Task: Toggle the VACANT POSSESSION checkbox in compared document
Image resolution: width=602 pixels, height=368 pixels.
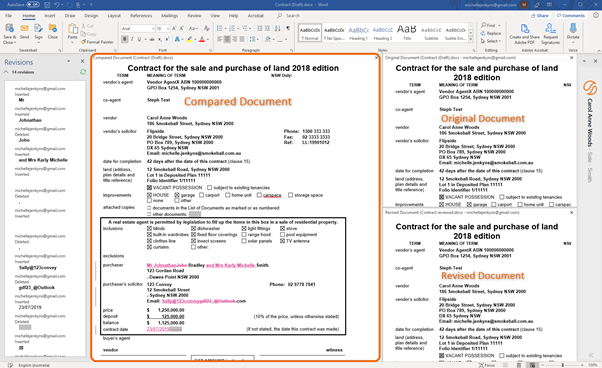Action: tap(149, 188)
